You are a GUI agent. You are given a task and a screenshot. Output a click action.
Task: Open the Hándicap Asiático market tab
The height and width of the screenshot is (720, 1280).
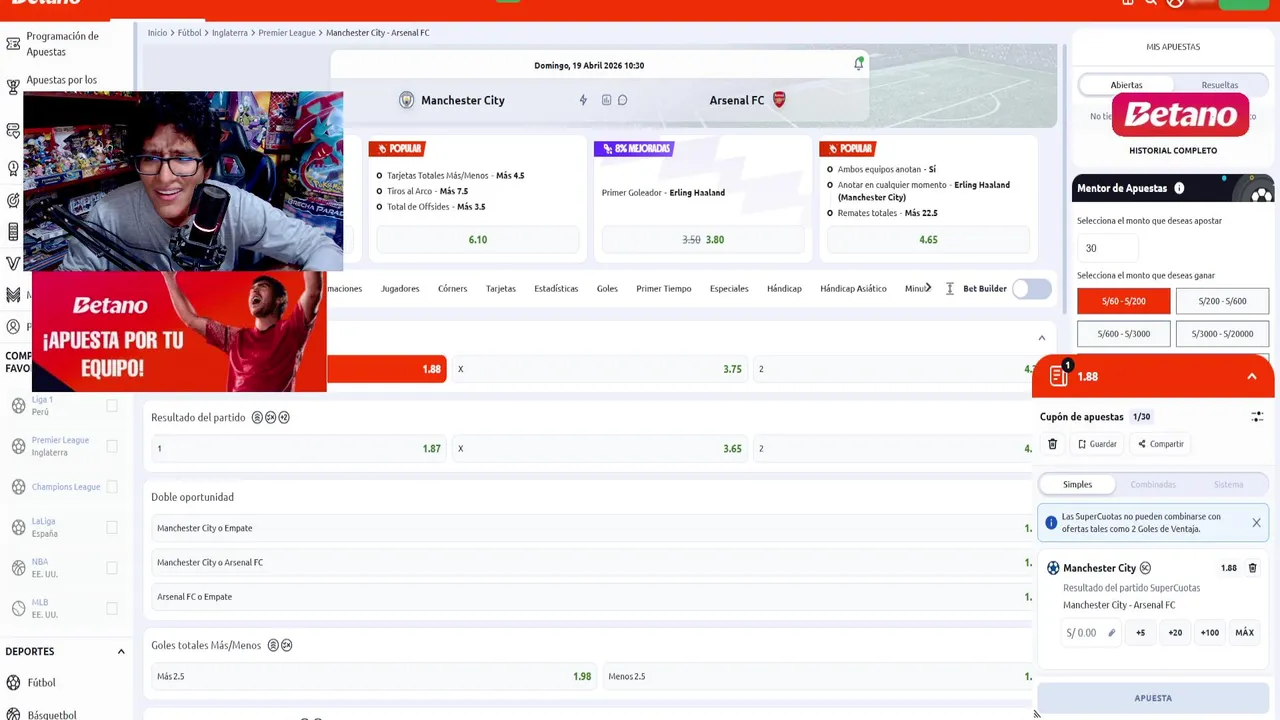(x=853, y=289)
